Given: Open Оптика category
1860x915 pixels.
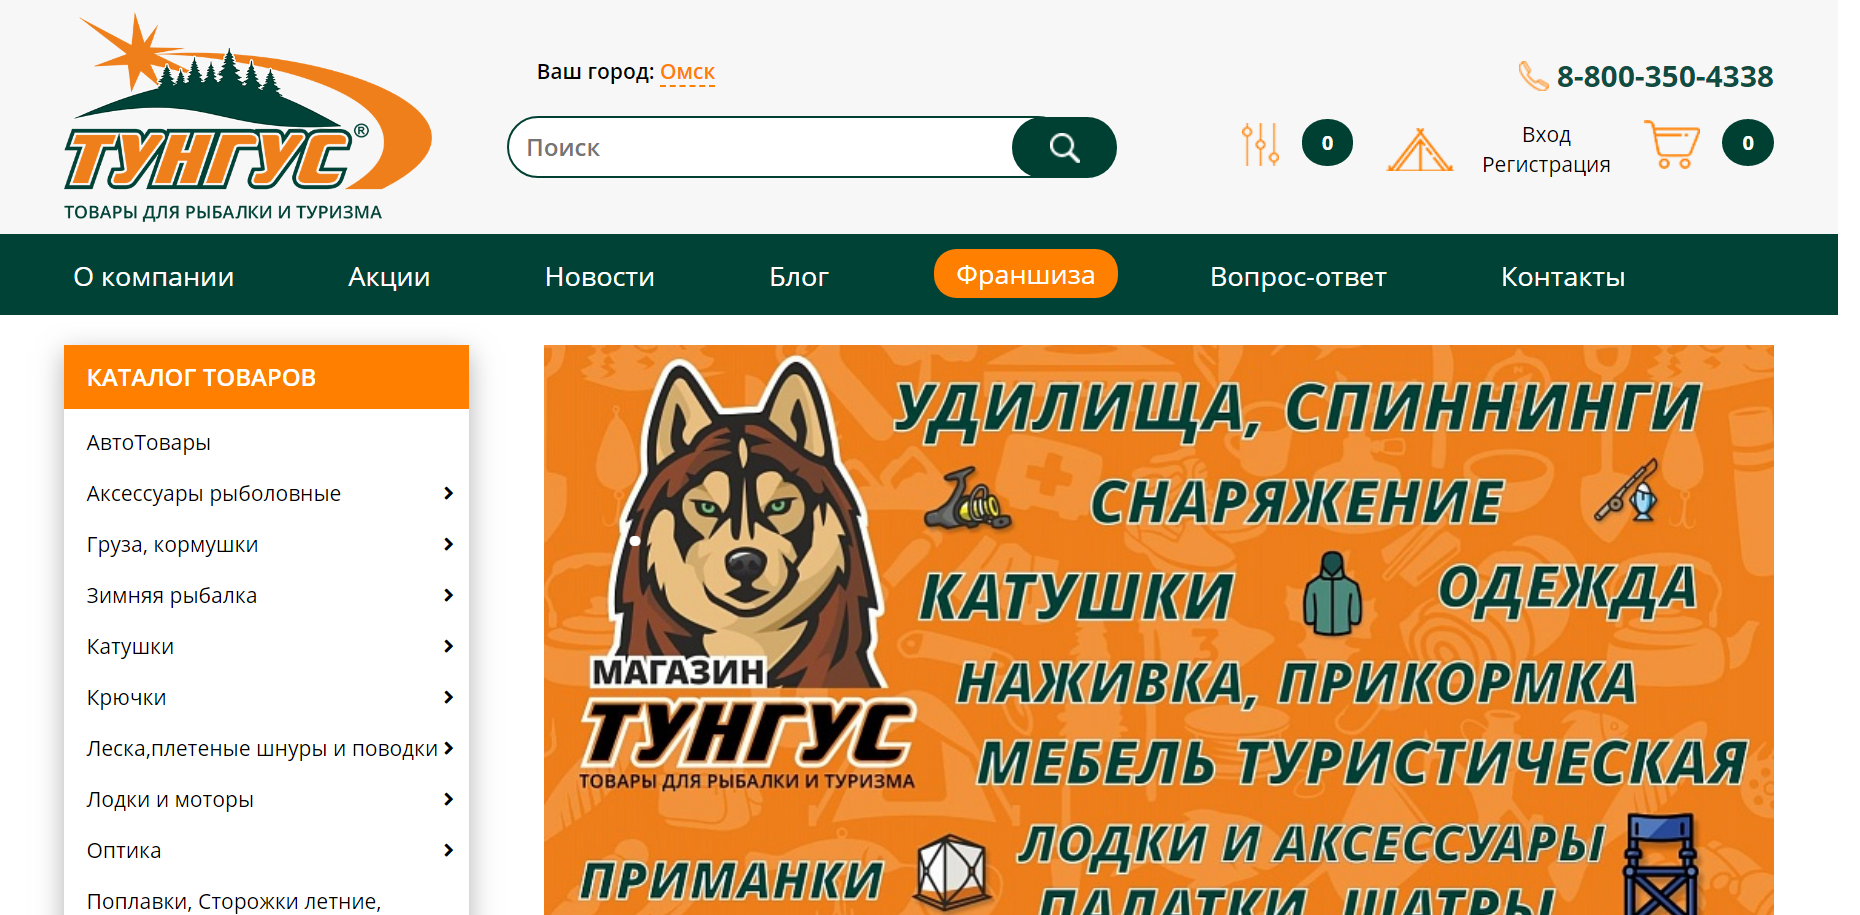Looking at the screenshot, I should pyautogui.click(x=124, y=851).
